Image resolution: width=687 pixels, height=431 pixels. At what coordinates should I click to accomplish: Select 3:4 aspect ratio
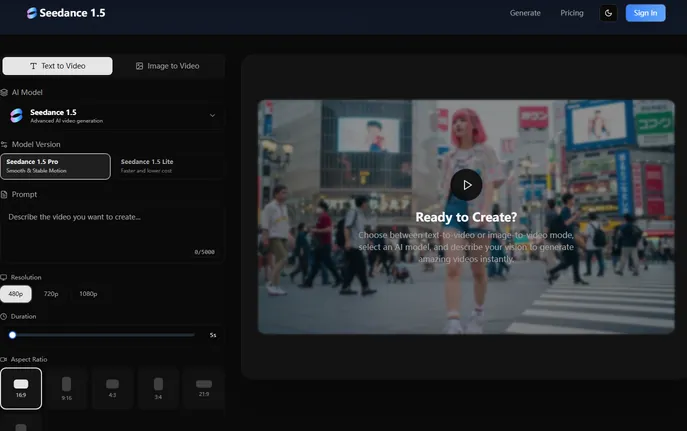pyautogui.click(x=158, y=389)
